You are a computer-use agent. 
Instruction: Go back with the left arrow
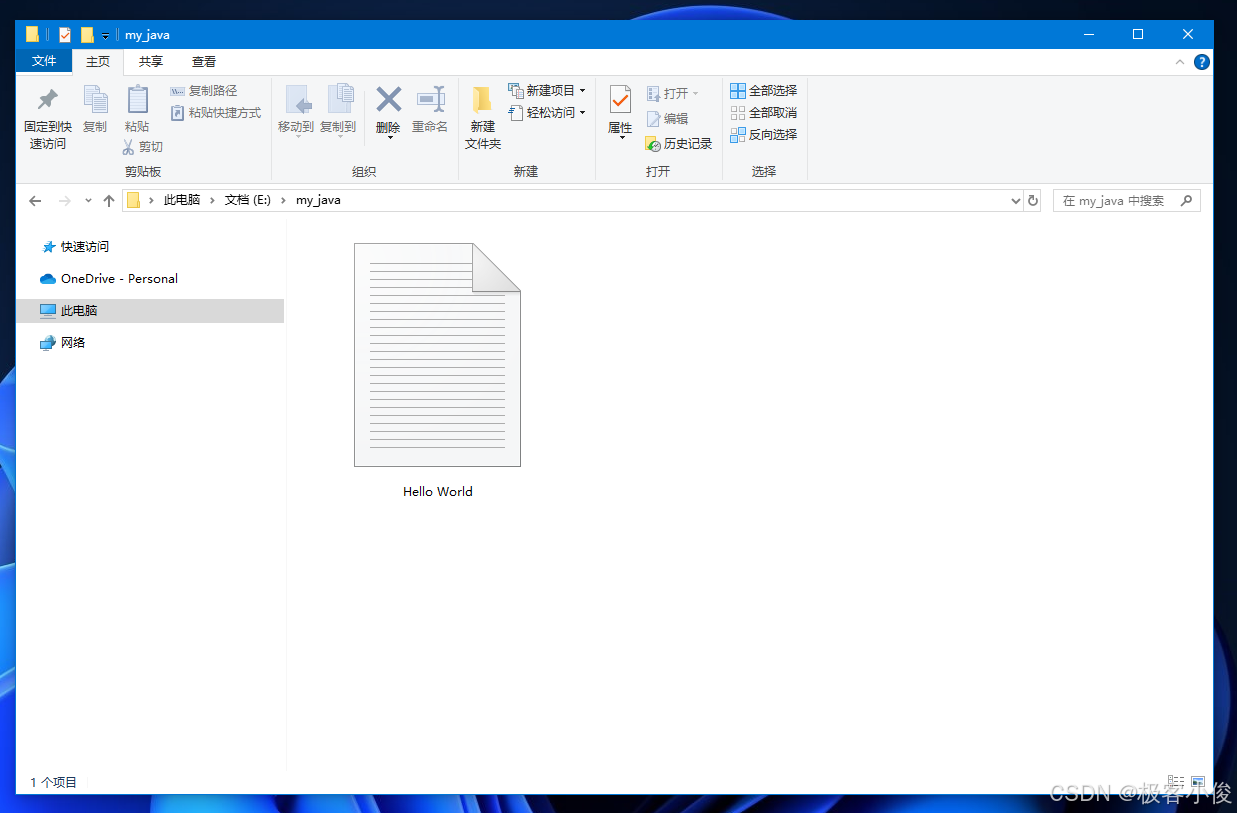click(35, 200)
